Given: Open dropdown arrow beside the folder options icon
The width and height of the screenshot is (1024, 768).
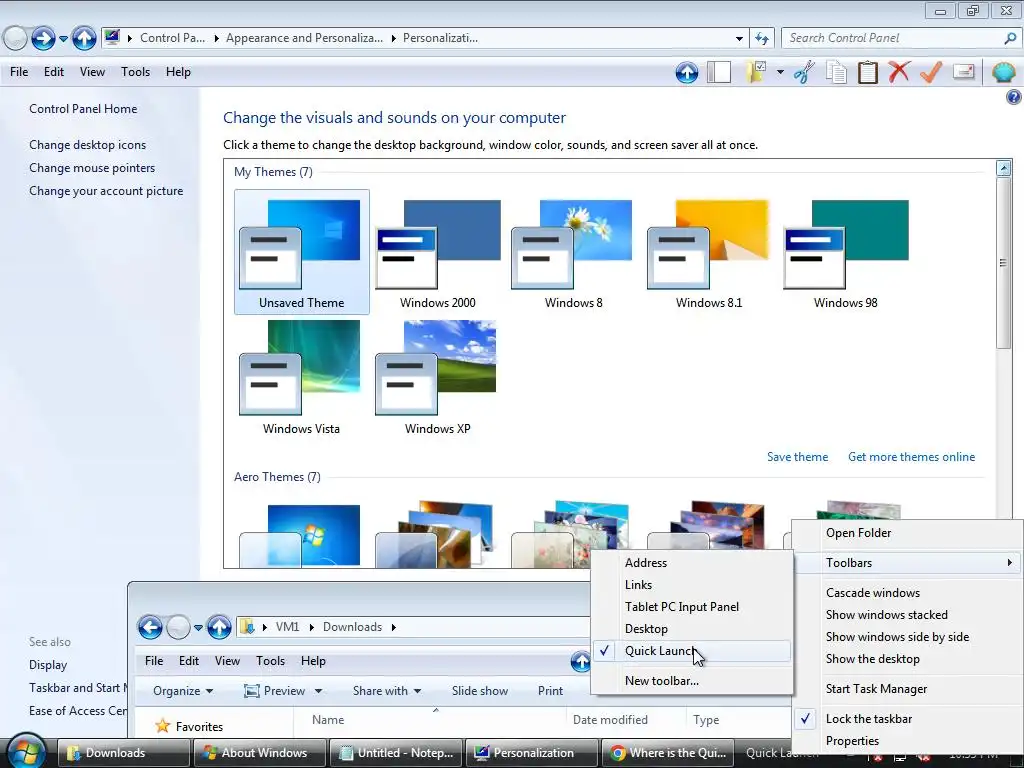Looking at the screenshot, I should 780,72.
